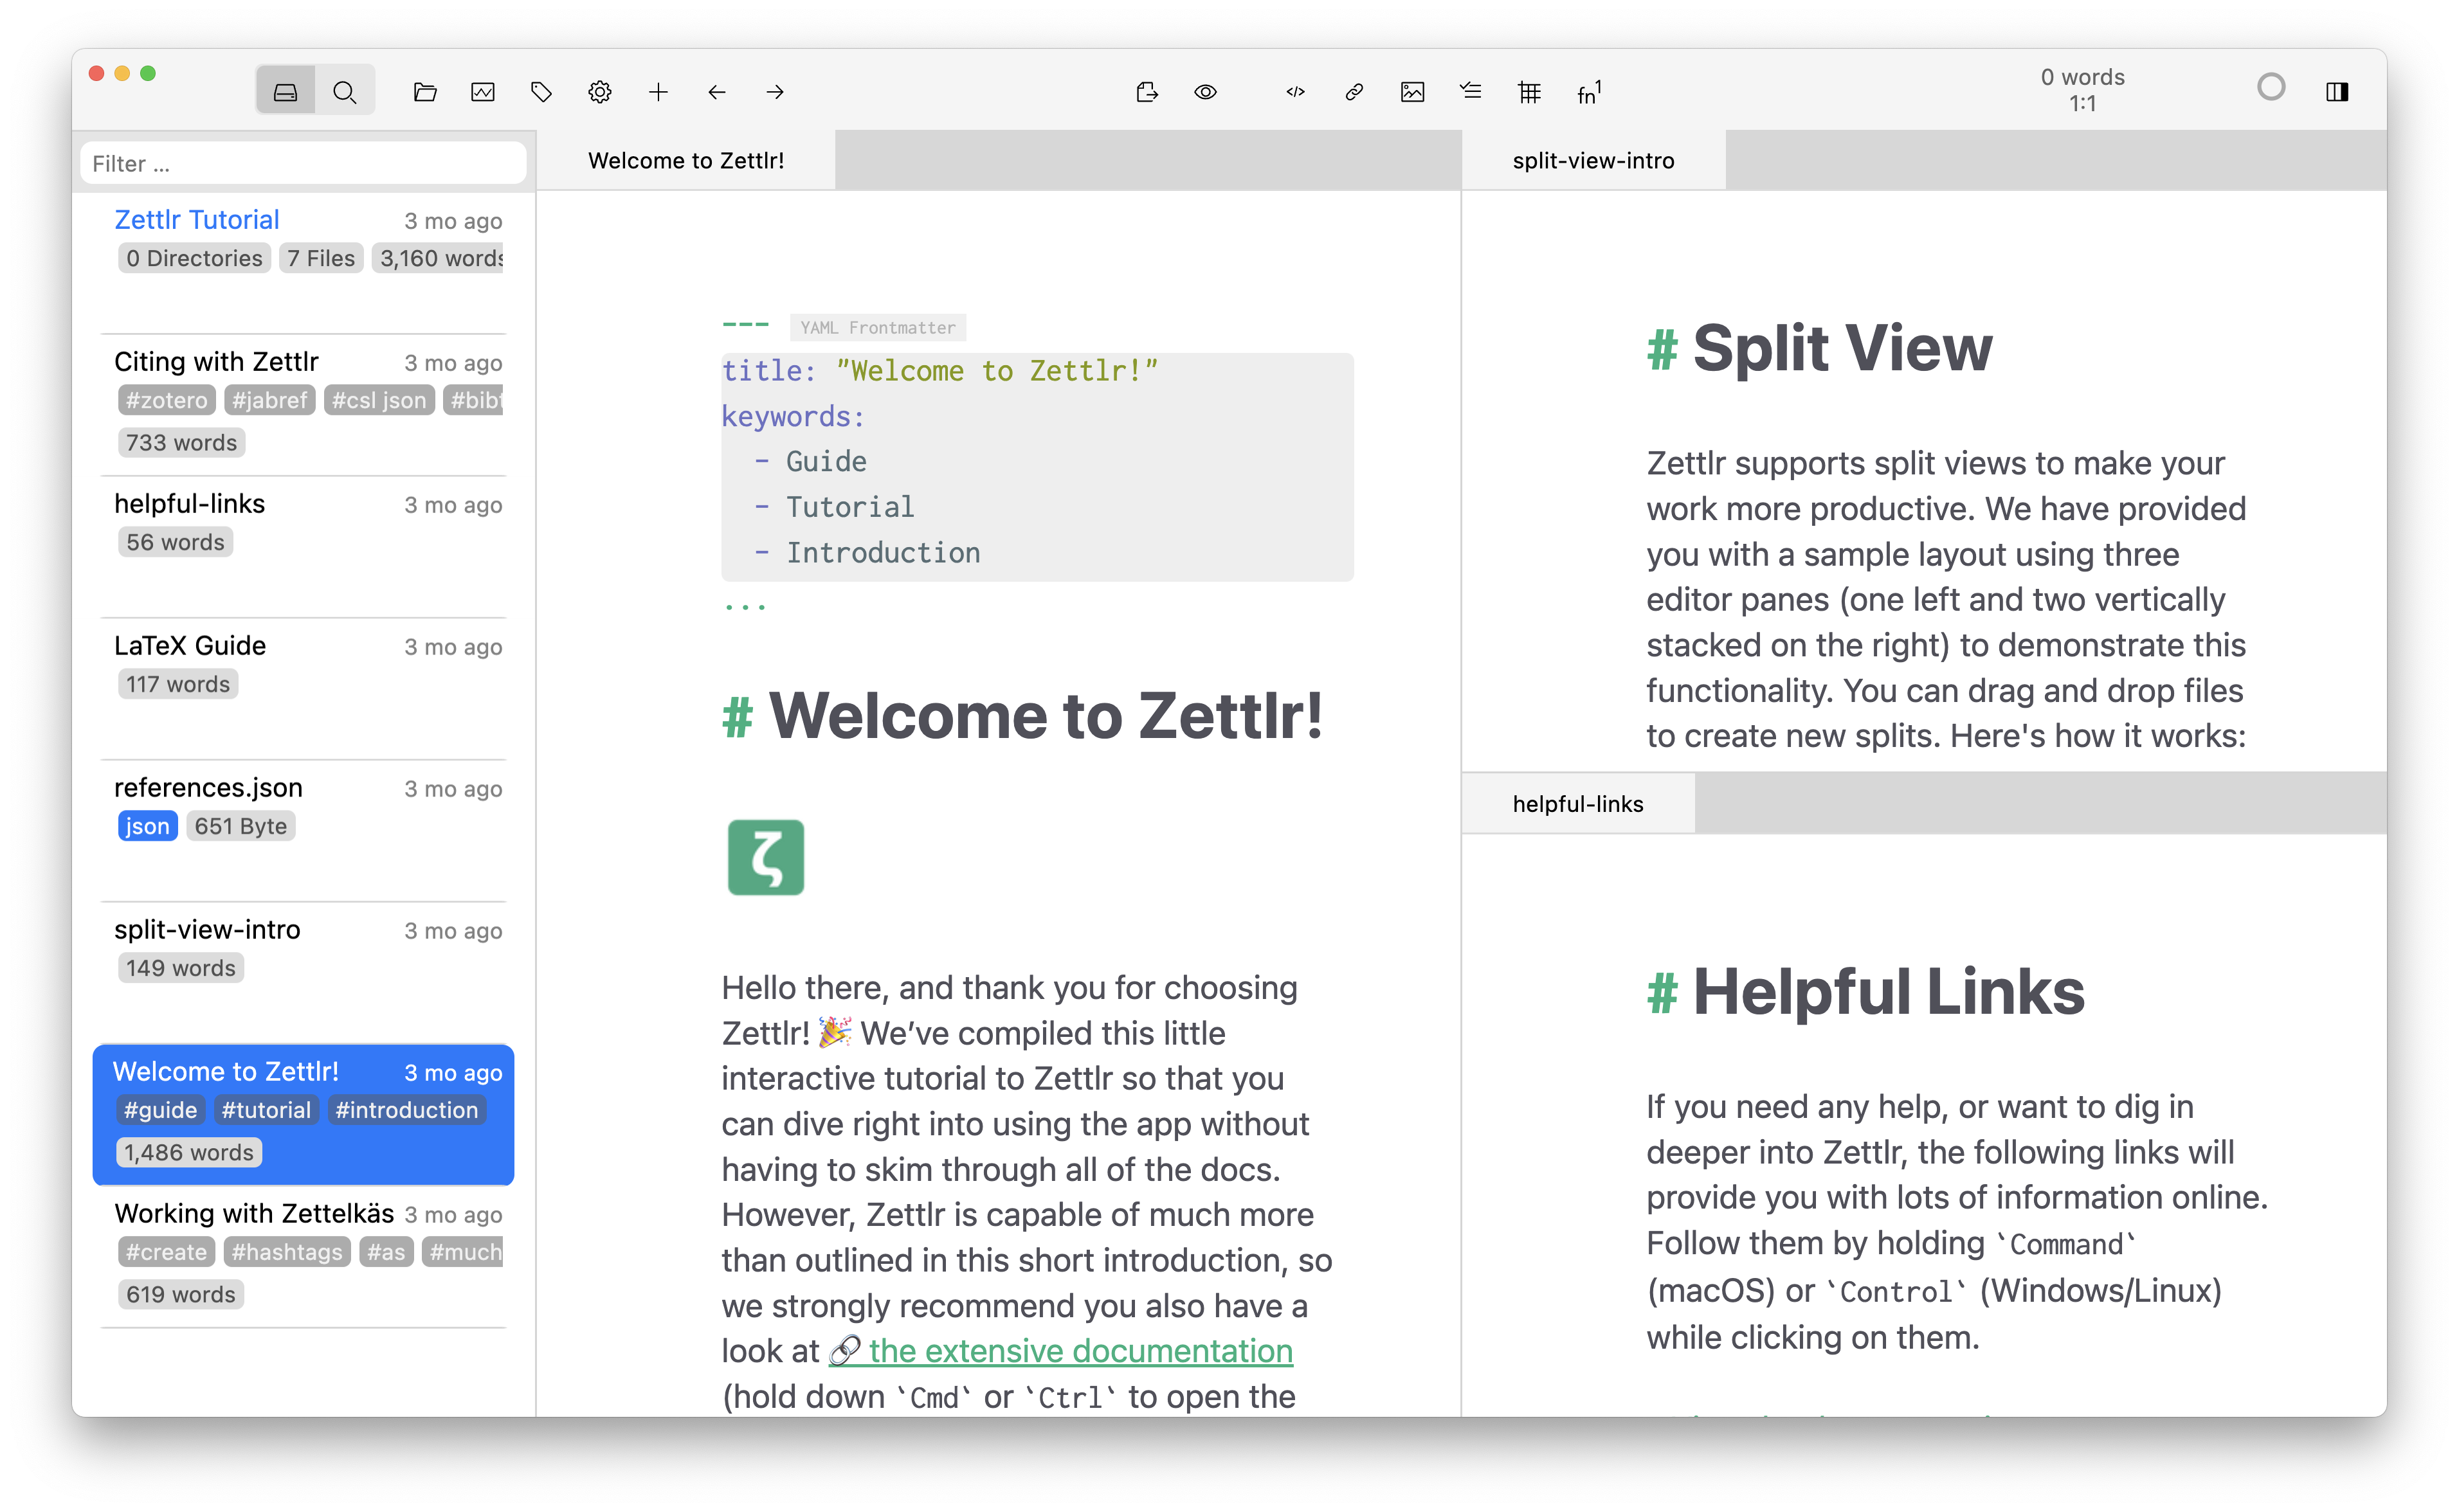This screenshot has height=1512, width=2459.
Task: Insert task list icon
Action: pyautogui.click(x=1471, y=92)
